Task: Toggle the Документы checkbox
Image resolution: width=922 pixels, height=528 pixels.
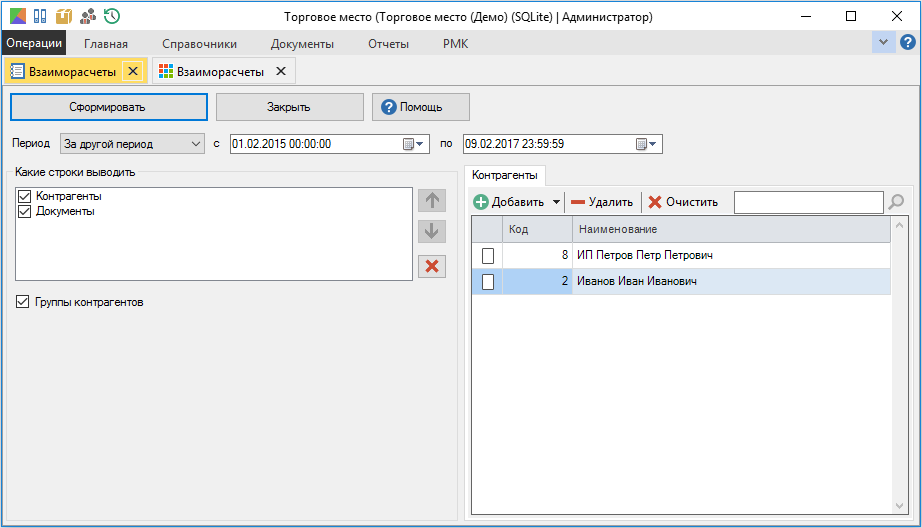Action: tap(24, 212)
